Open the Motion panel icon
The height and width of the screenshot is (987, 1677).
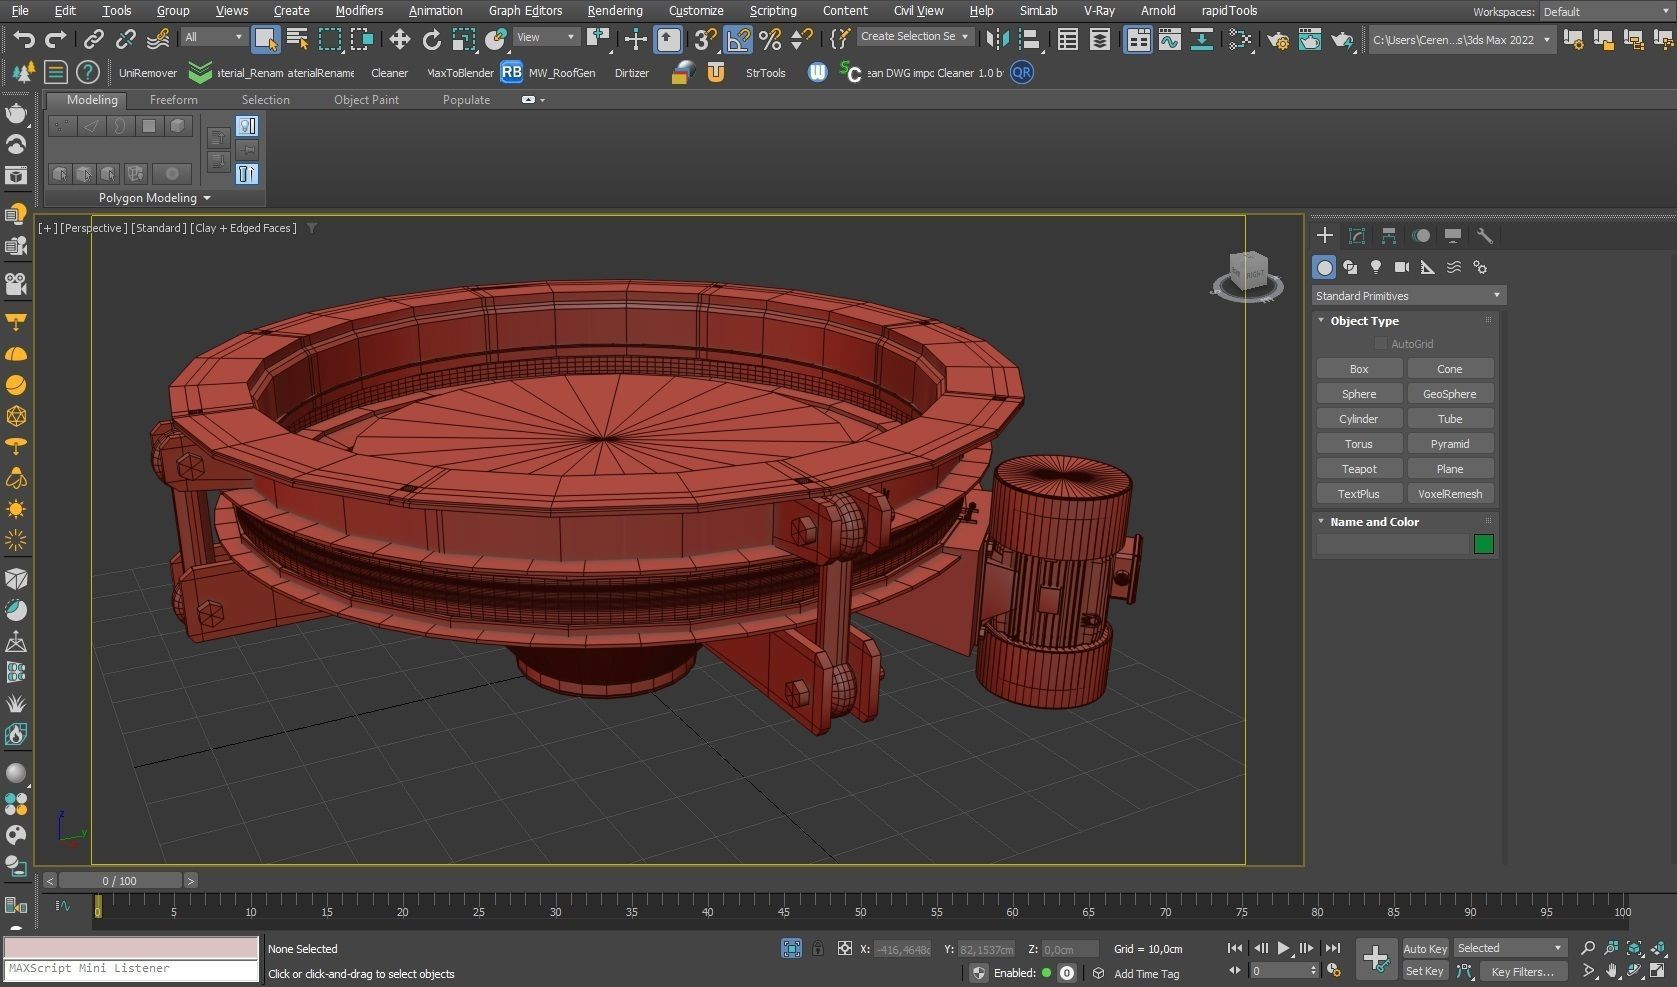click(1421, 236)
